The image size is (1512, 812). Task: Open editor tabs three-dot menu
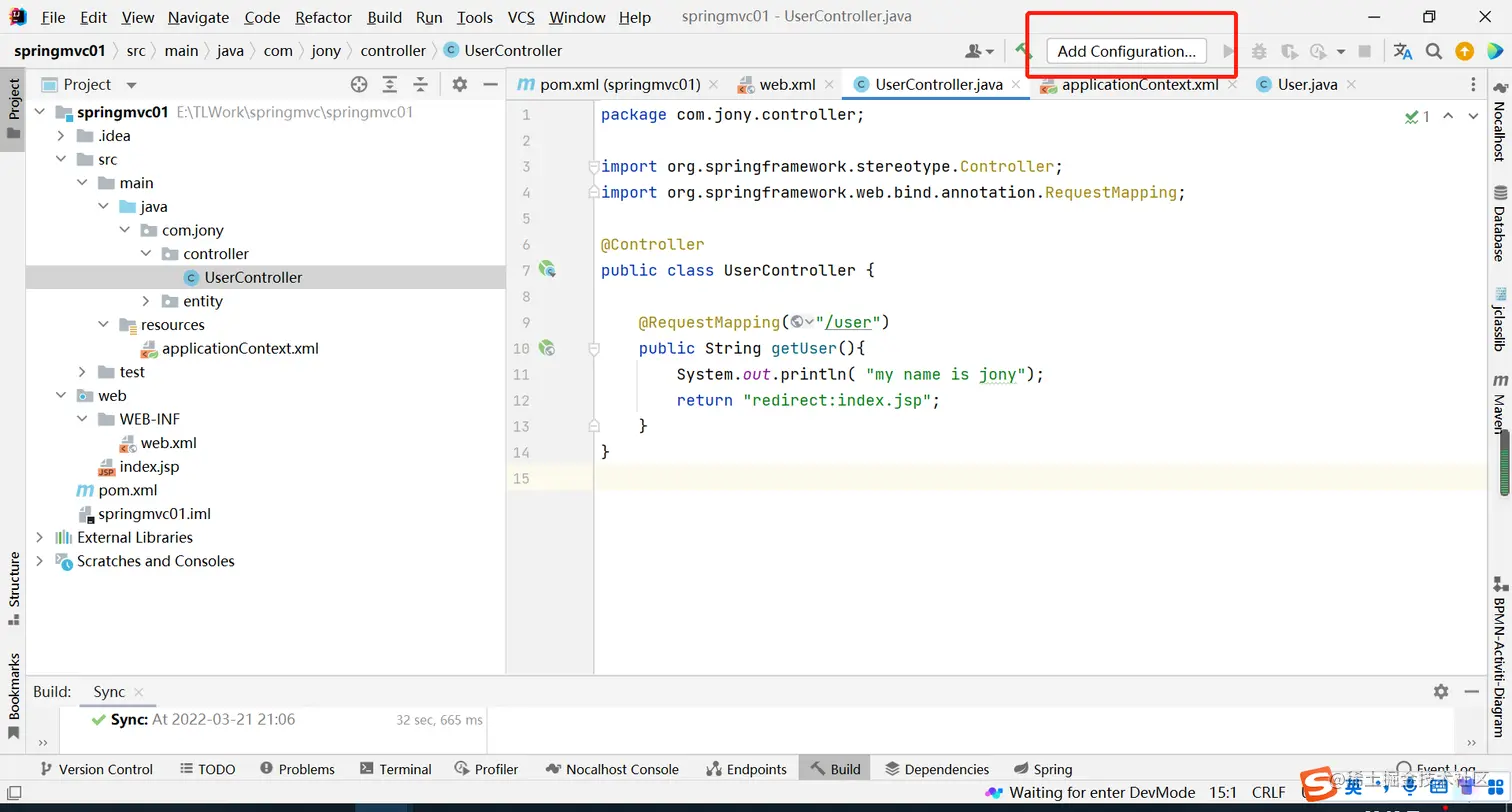(1473, 85)
